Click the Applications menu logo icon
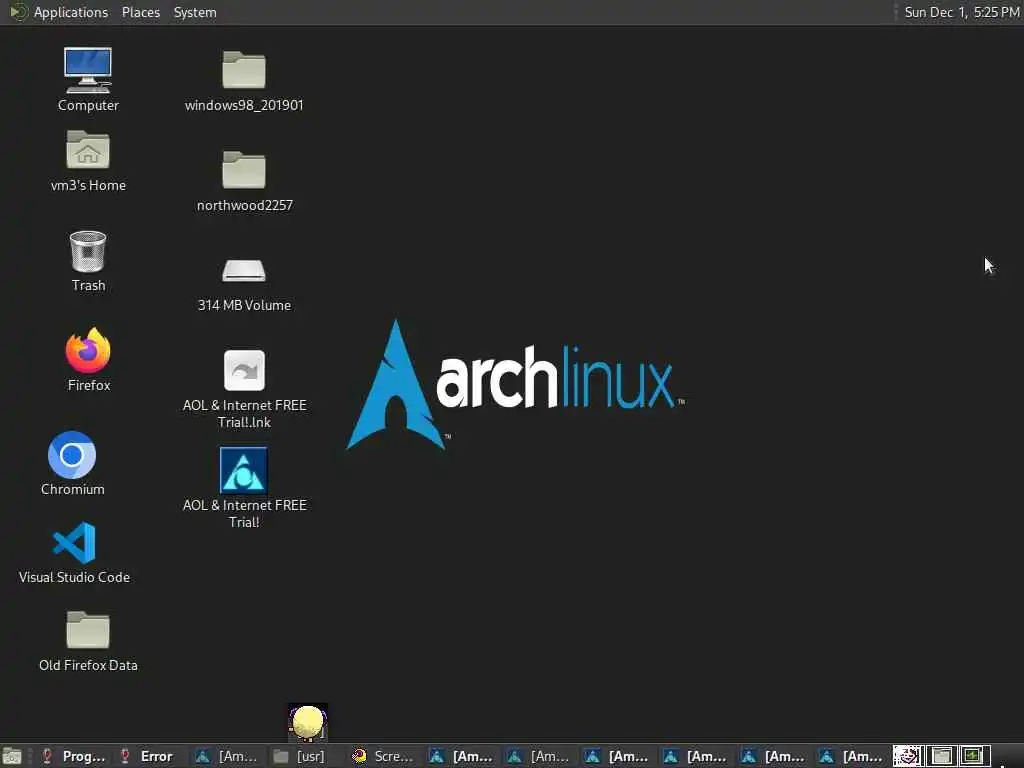This screenshot has height=768, width=1024. click(x=18, y=12)
